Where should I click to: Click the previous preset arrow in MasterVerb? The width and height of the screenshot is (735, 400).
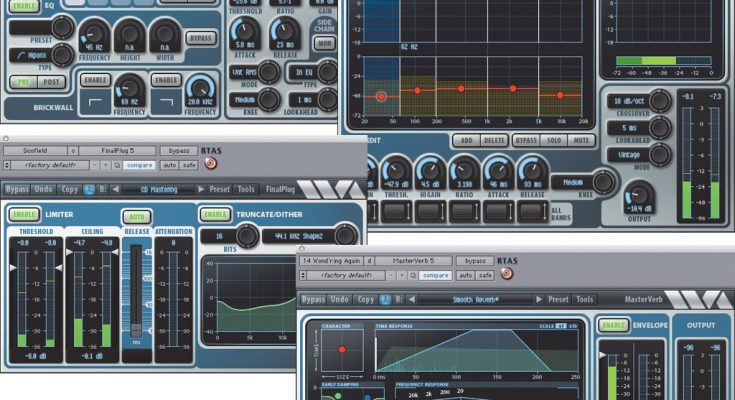click(x=410, y=298)
